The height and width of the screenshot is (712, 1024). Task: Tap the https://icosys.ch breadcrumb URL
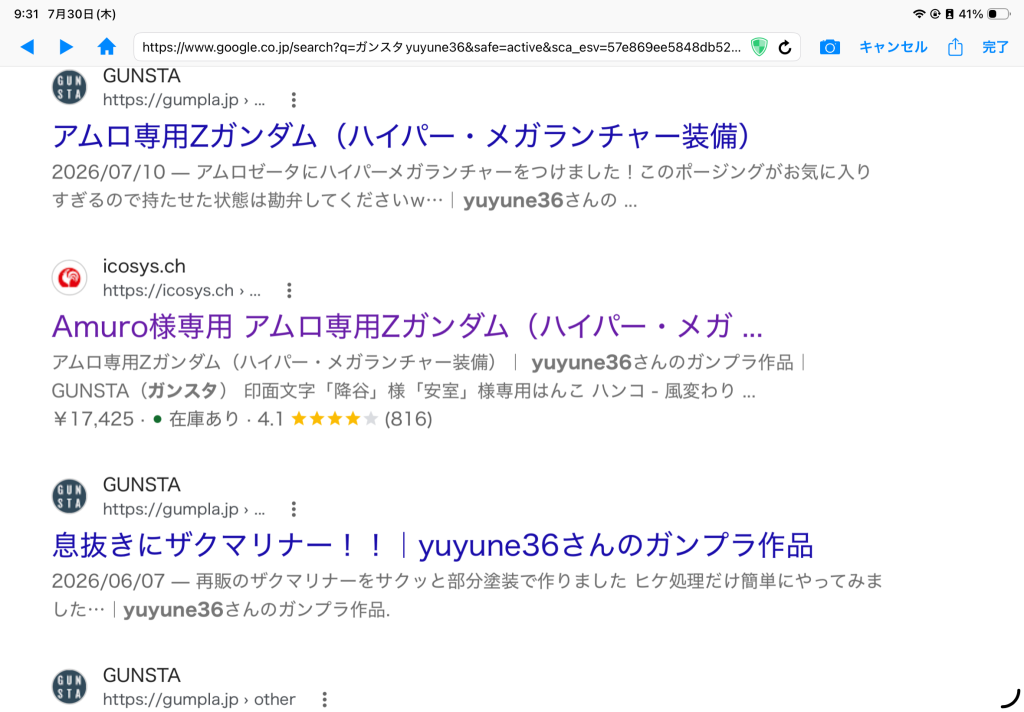[x=182, y=291]
